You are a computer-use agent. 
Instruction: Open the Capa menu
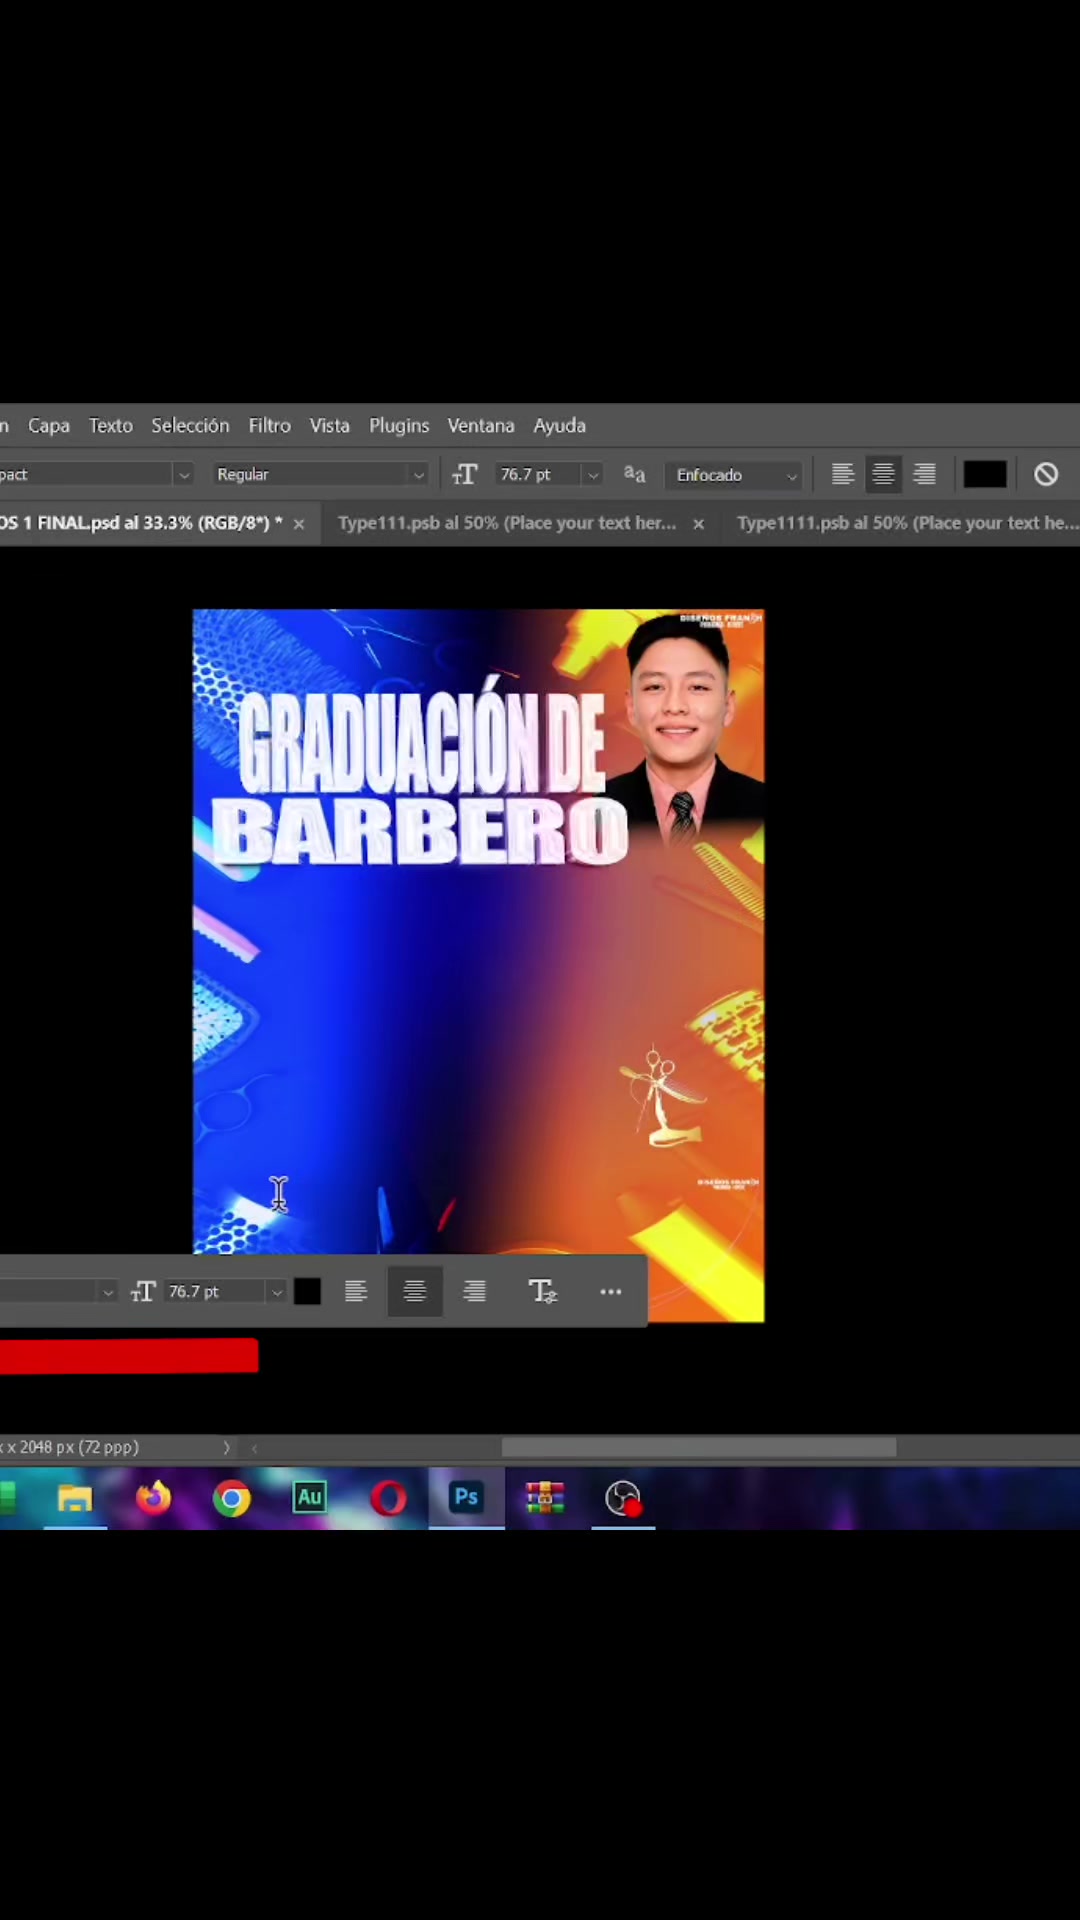point(49,425)
